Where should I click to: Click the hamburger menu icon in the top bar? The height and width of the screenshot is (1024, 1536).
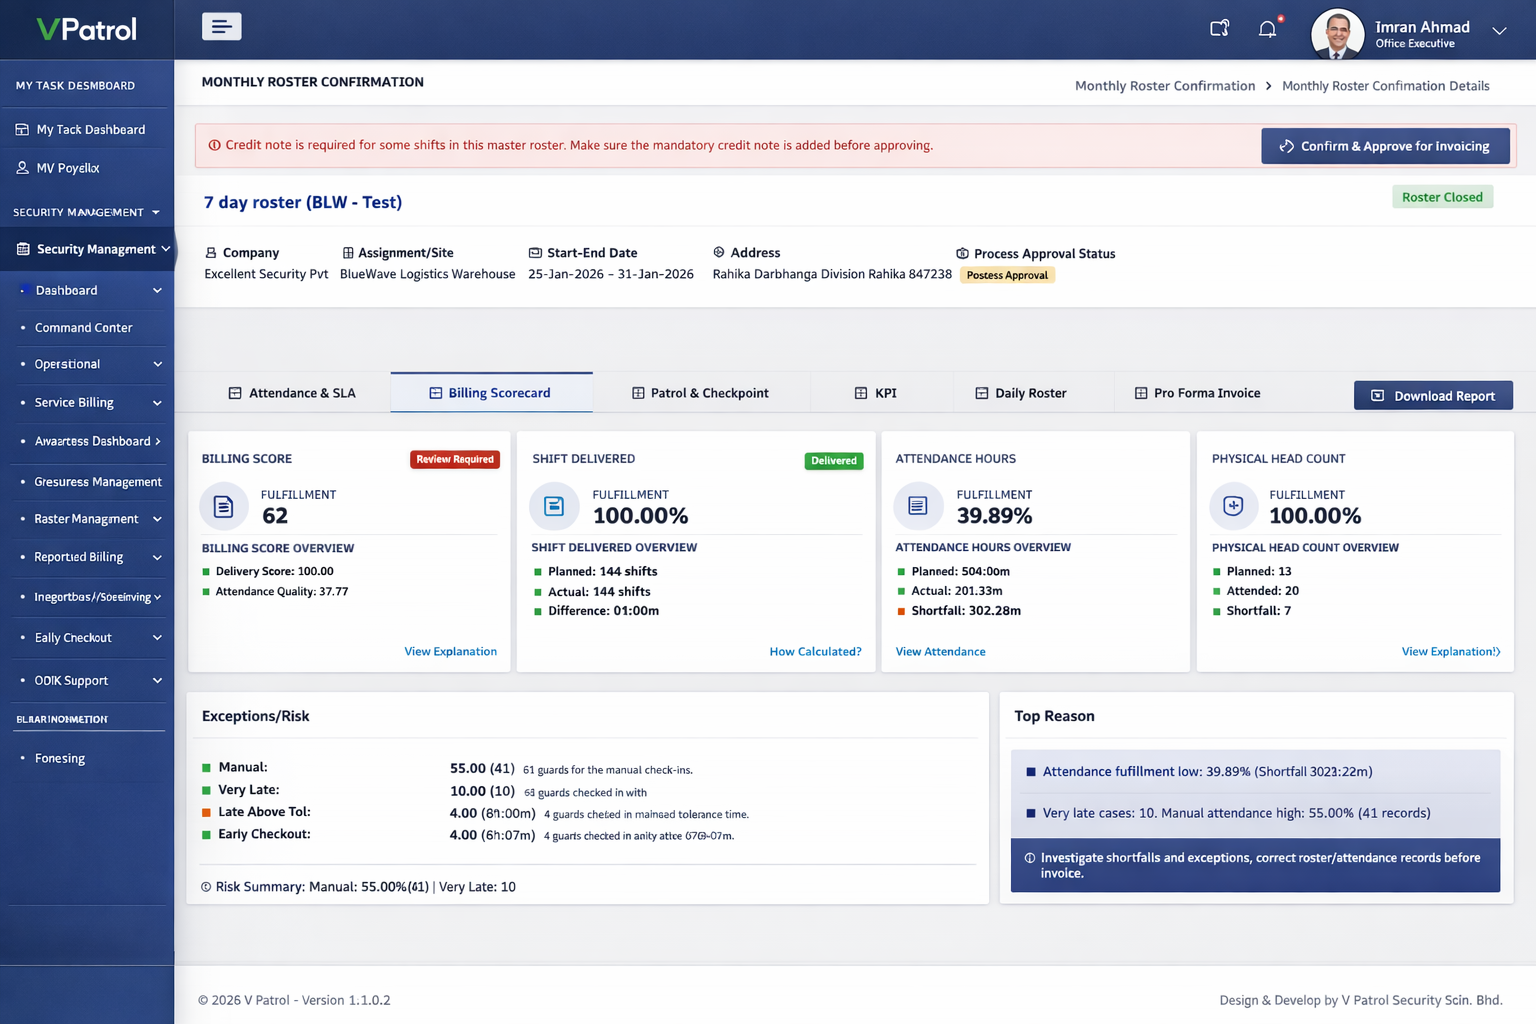(221, 26)
